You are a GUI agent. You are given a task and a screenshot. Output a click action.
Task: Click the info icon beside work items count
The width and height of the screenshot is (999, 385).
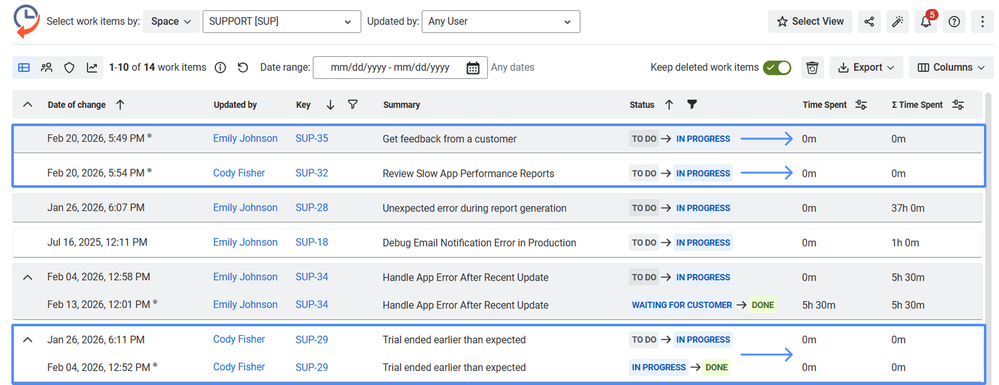pos(220,68)
